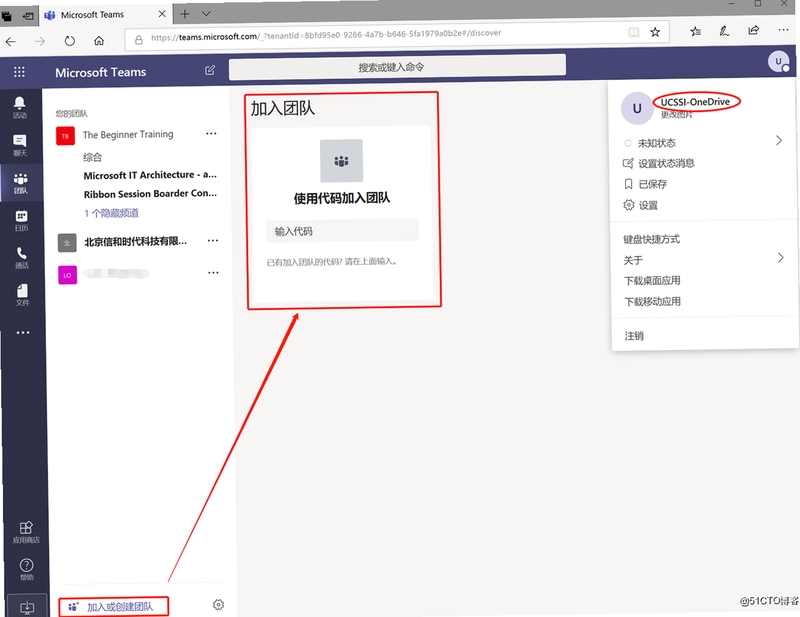
Task: Click the search or command box
Action: [397, 67]
